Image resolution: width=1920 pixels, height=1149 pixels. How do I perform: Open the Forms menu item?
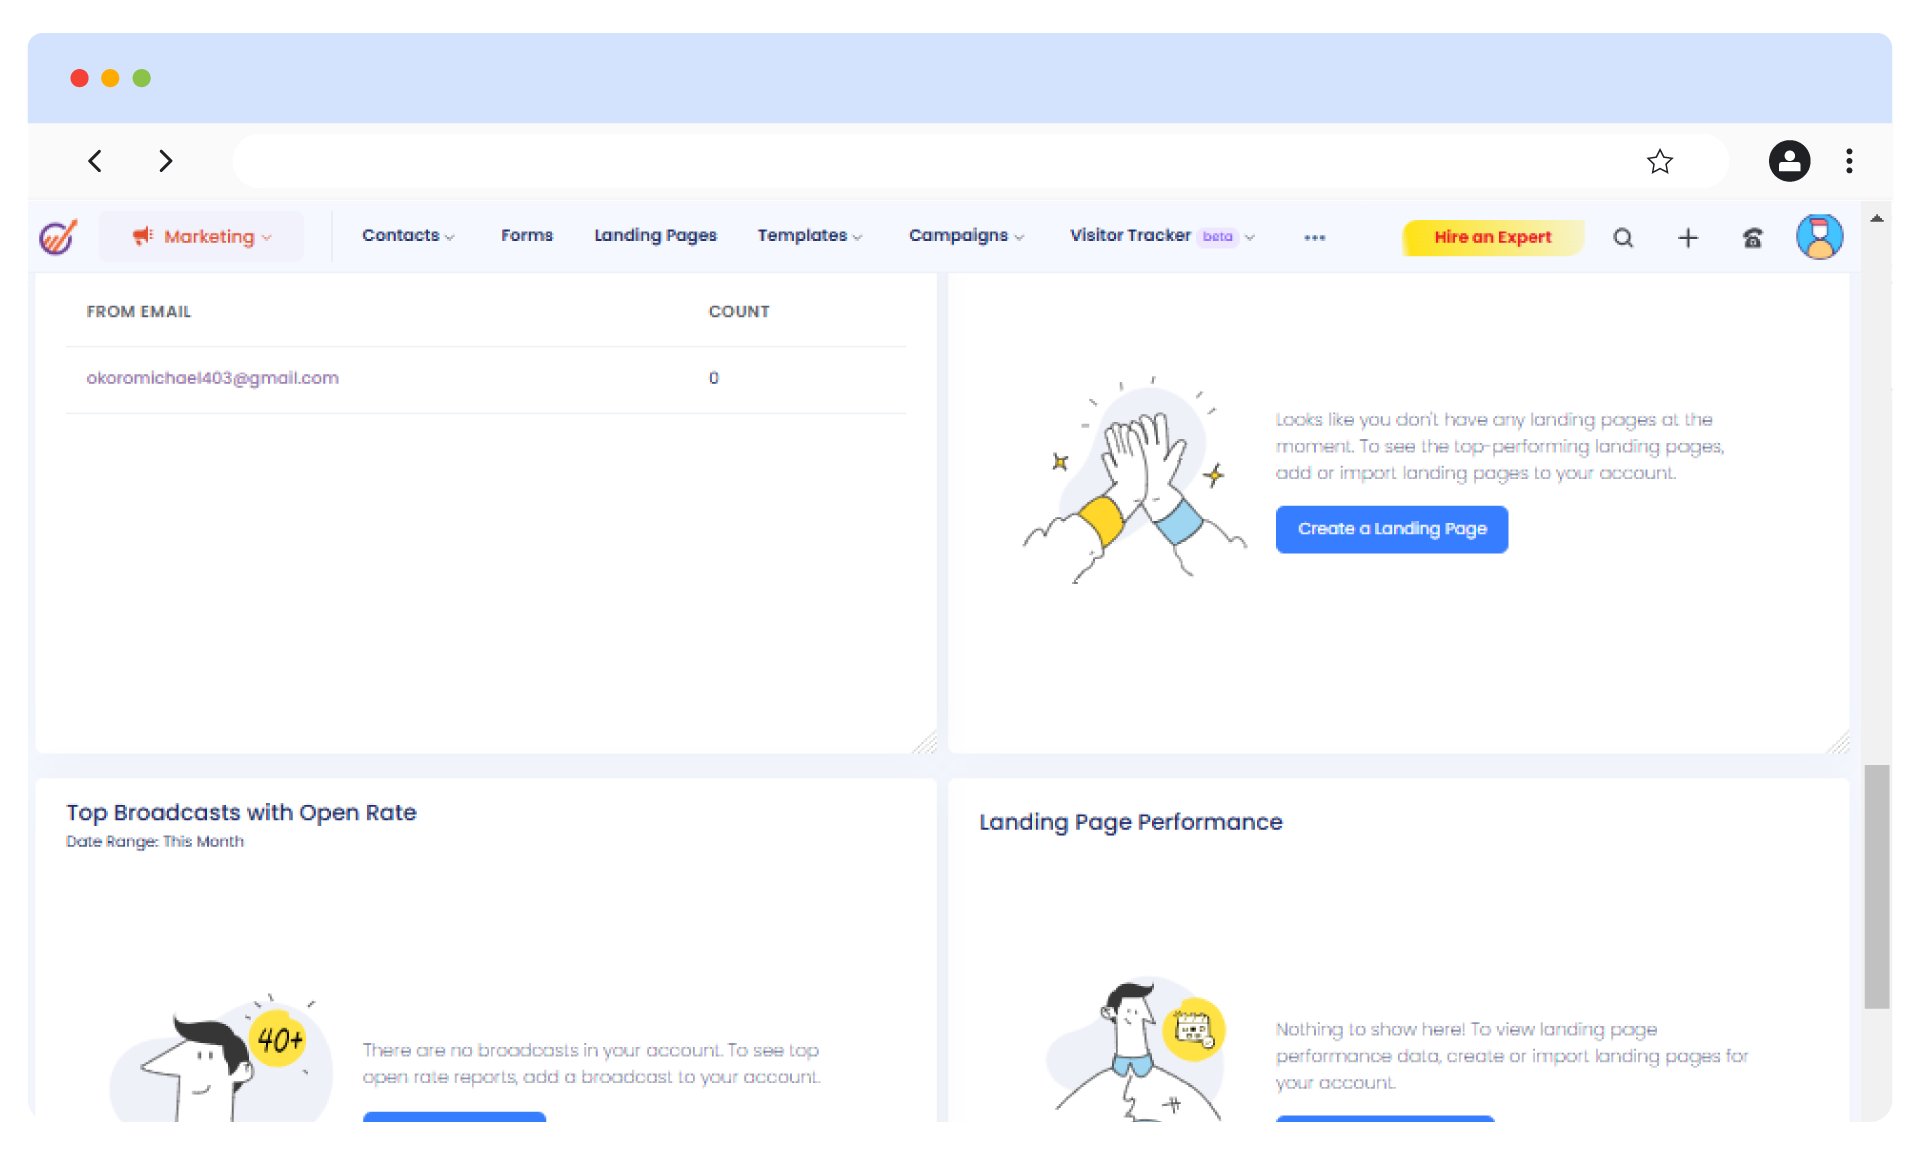pyautogui.click(x=527, y=236)
